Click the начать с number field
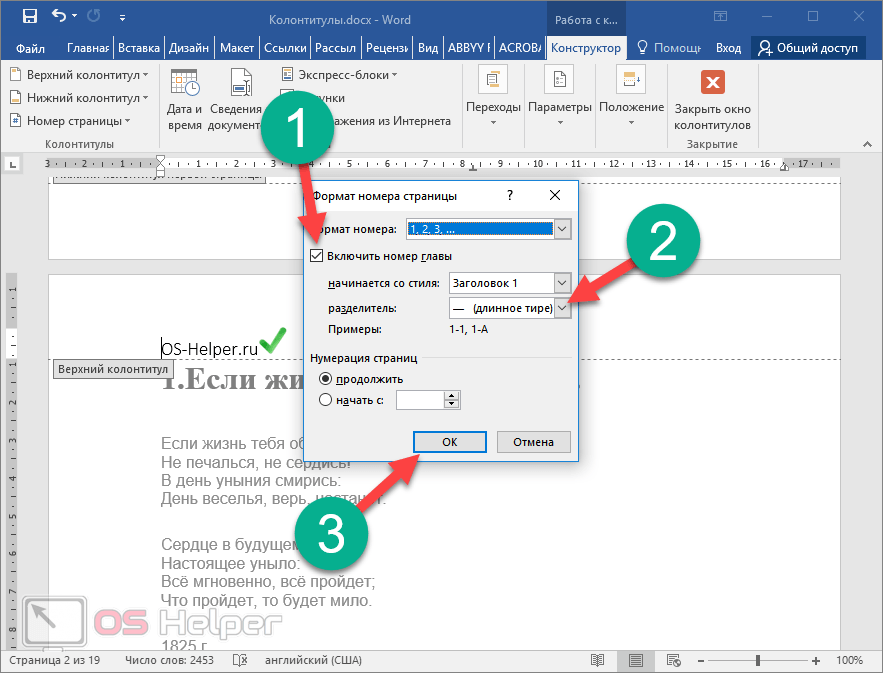The image size is (883, 673). (420, 400)
